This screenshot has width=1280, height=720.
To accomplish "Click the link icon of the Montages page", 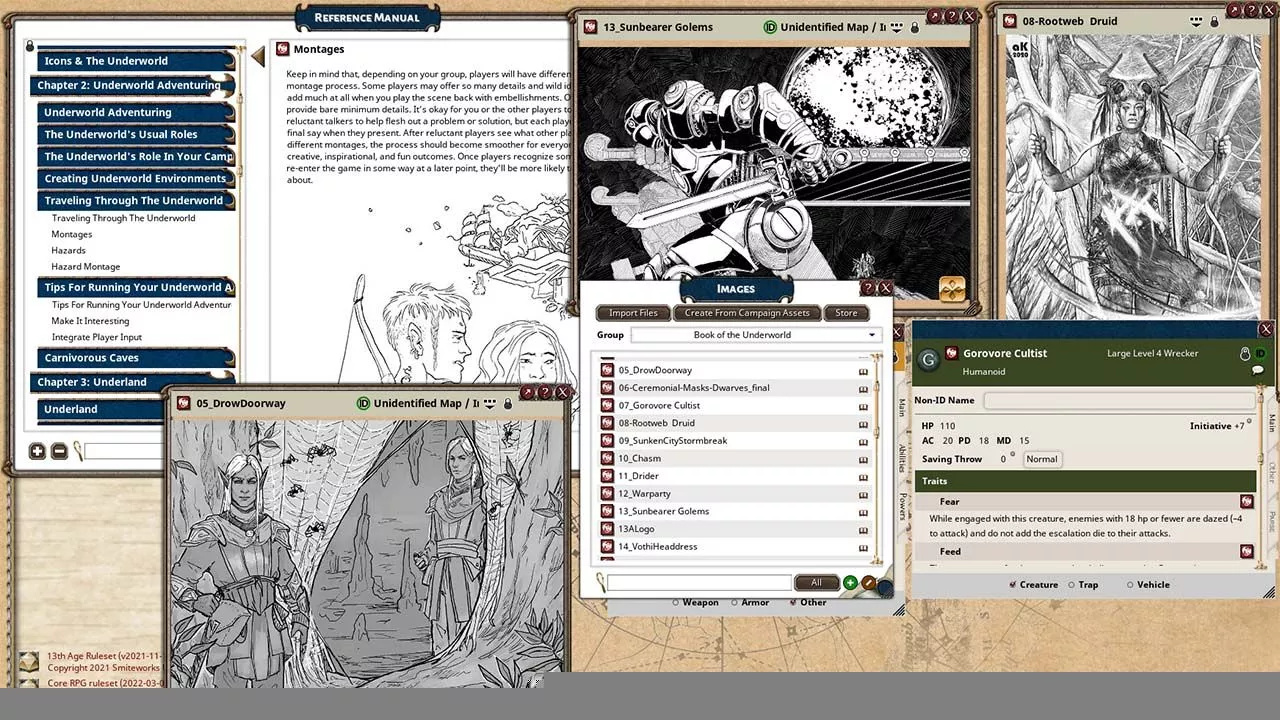I will coord(283,49).
